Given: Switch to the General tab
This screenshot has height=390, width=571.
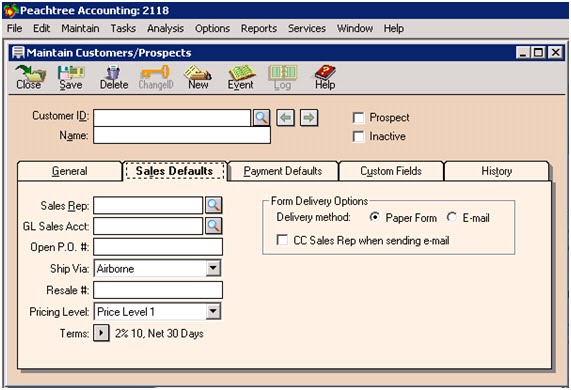Looking at the screenshot, I should pyautogui.click(x=70, y=171).
